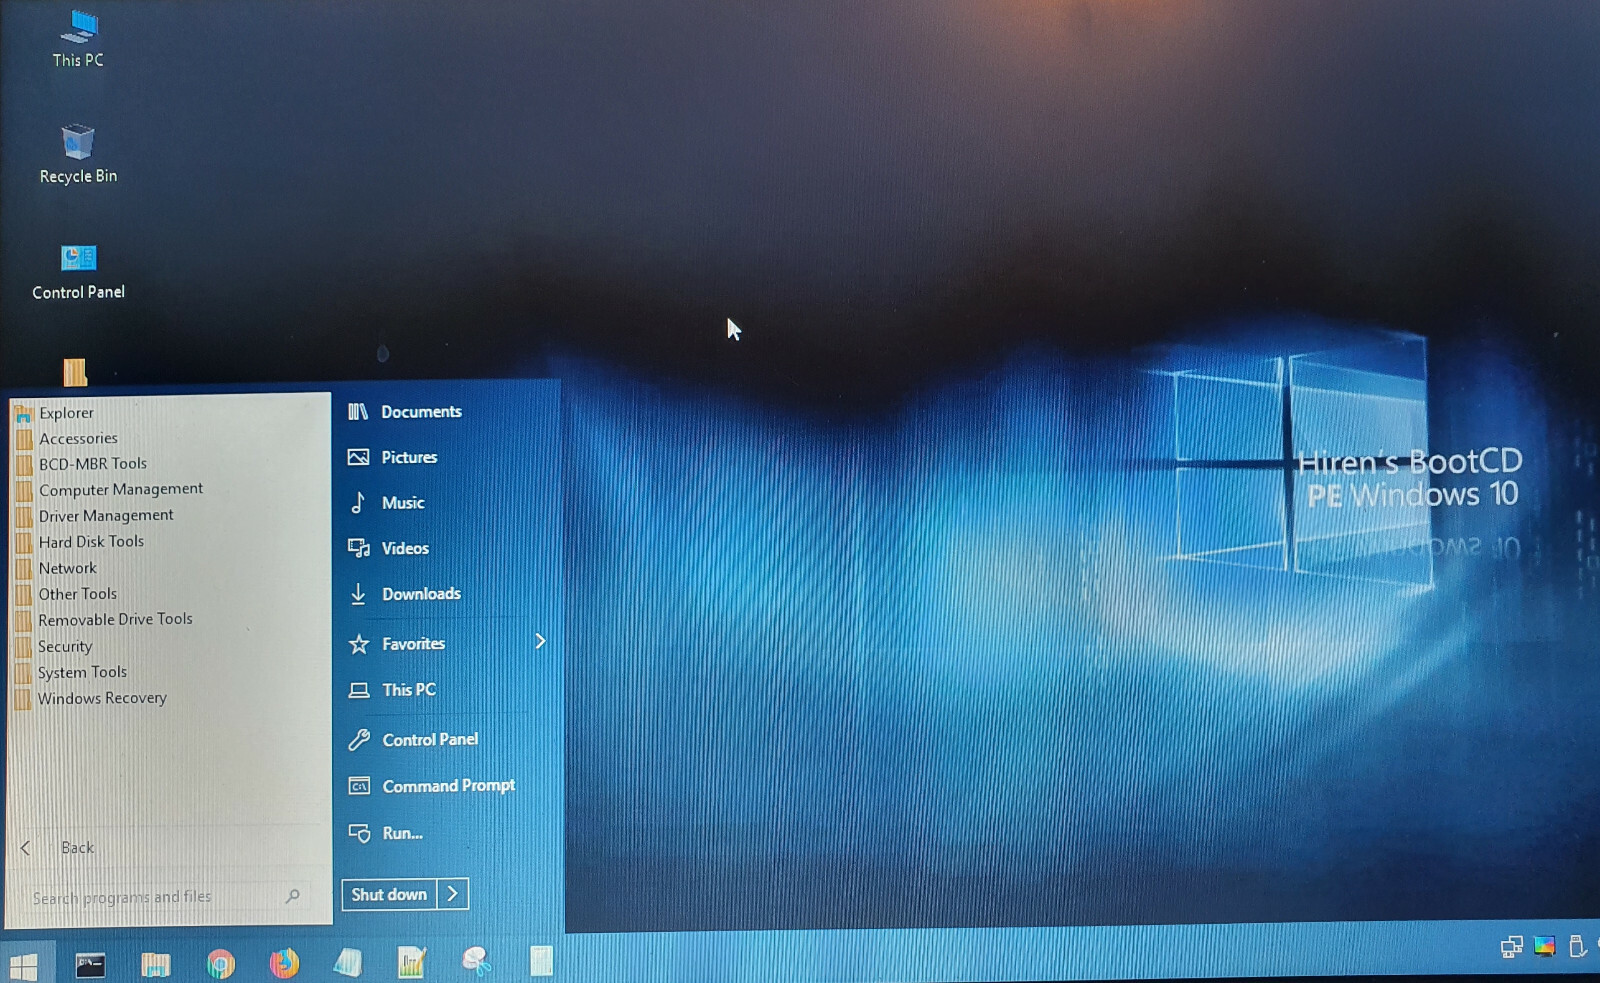Image resolution: width=1600 pixels, height=983 pixels.
Task: Expand the Shut down options arrow
Action: 453,894
